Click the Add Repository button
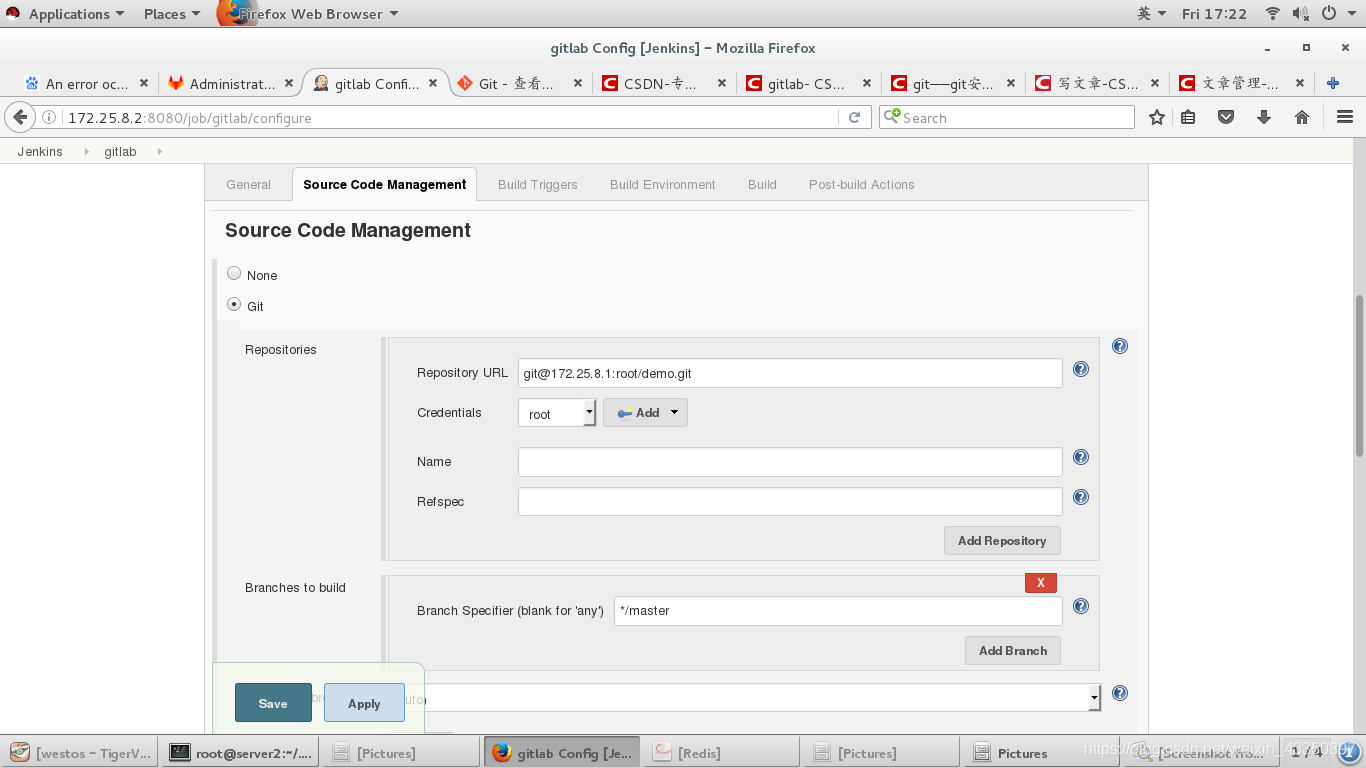Viewport: 1366px width, 768px height. pyautogui.click(x=1002, y=540)
